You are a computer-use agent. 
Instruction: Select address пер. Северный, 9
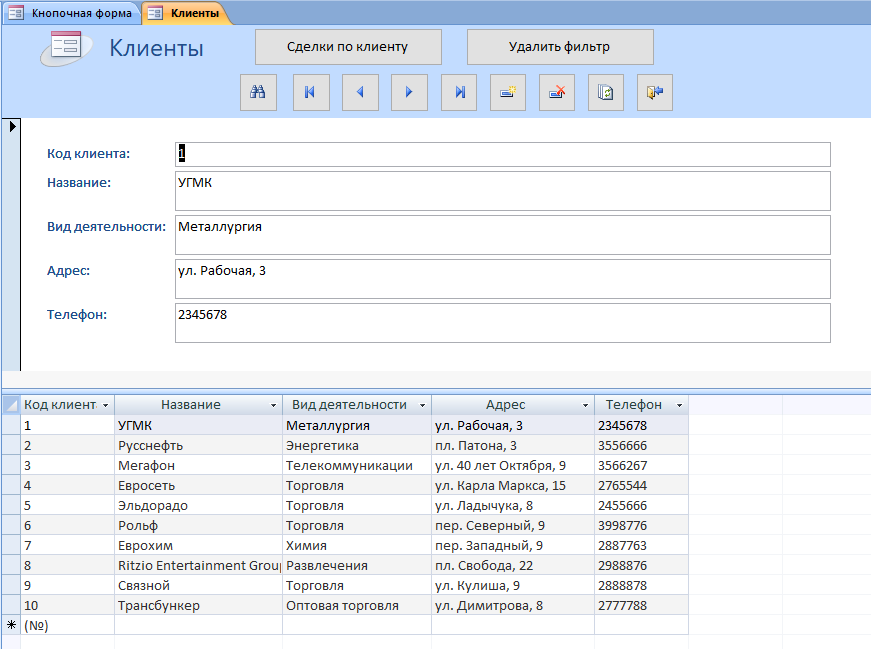click(x=513, y=526)
